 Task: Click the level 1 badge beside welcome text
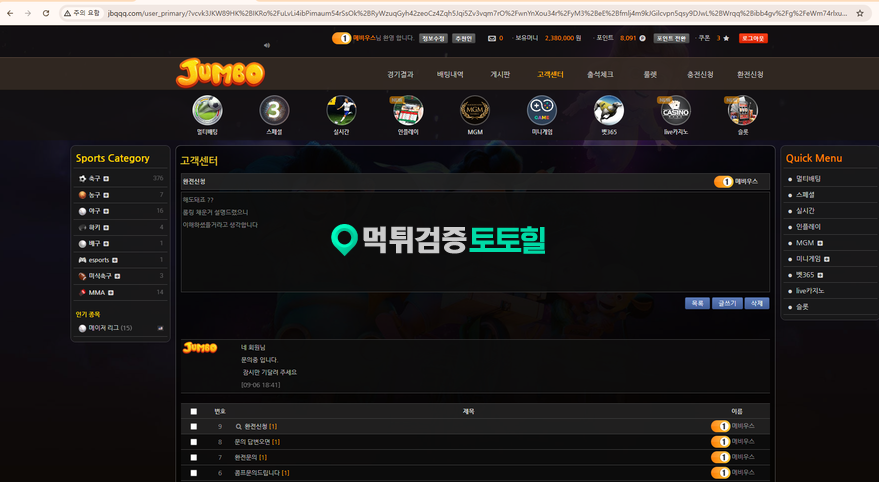pyautogui.click(x=341, y=38)
